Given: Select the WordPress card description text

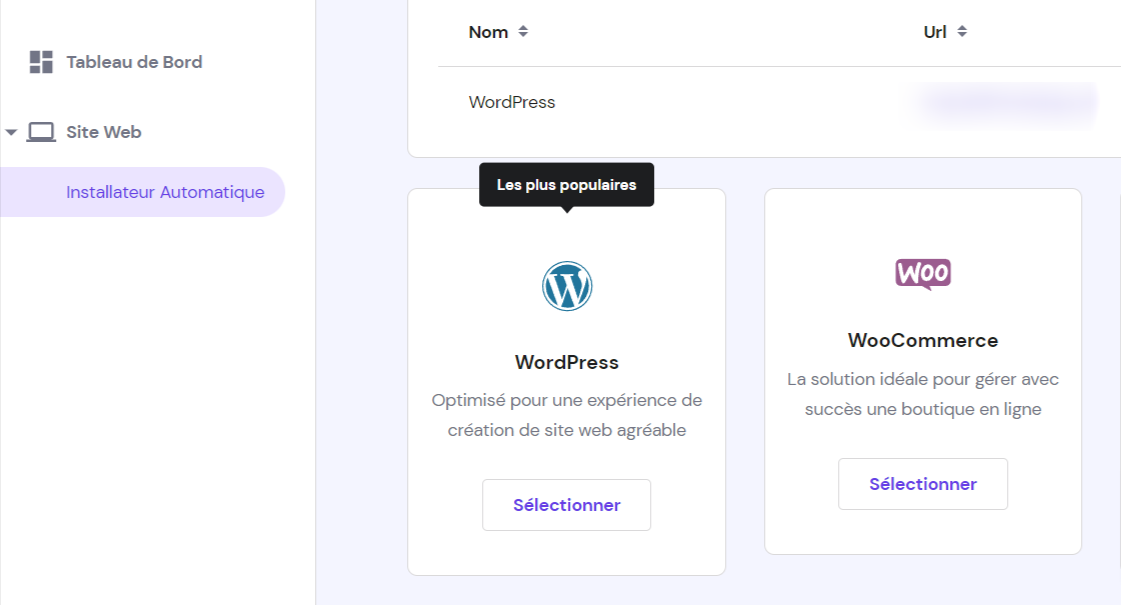Looking at the screenshot, I should (566, 414).
